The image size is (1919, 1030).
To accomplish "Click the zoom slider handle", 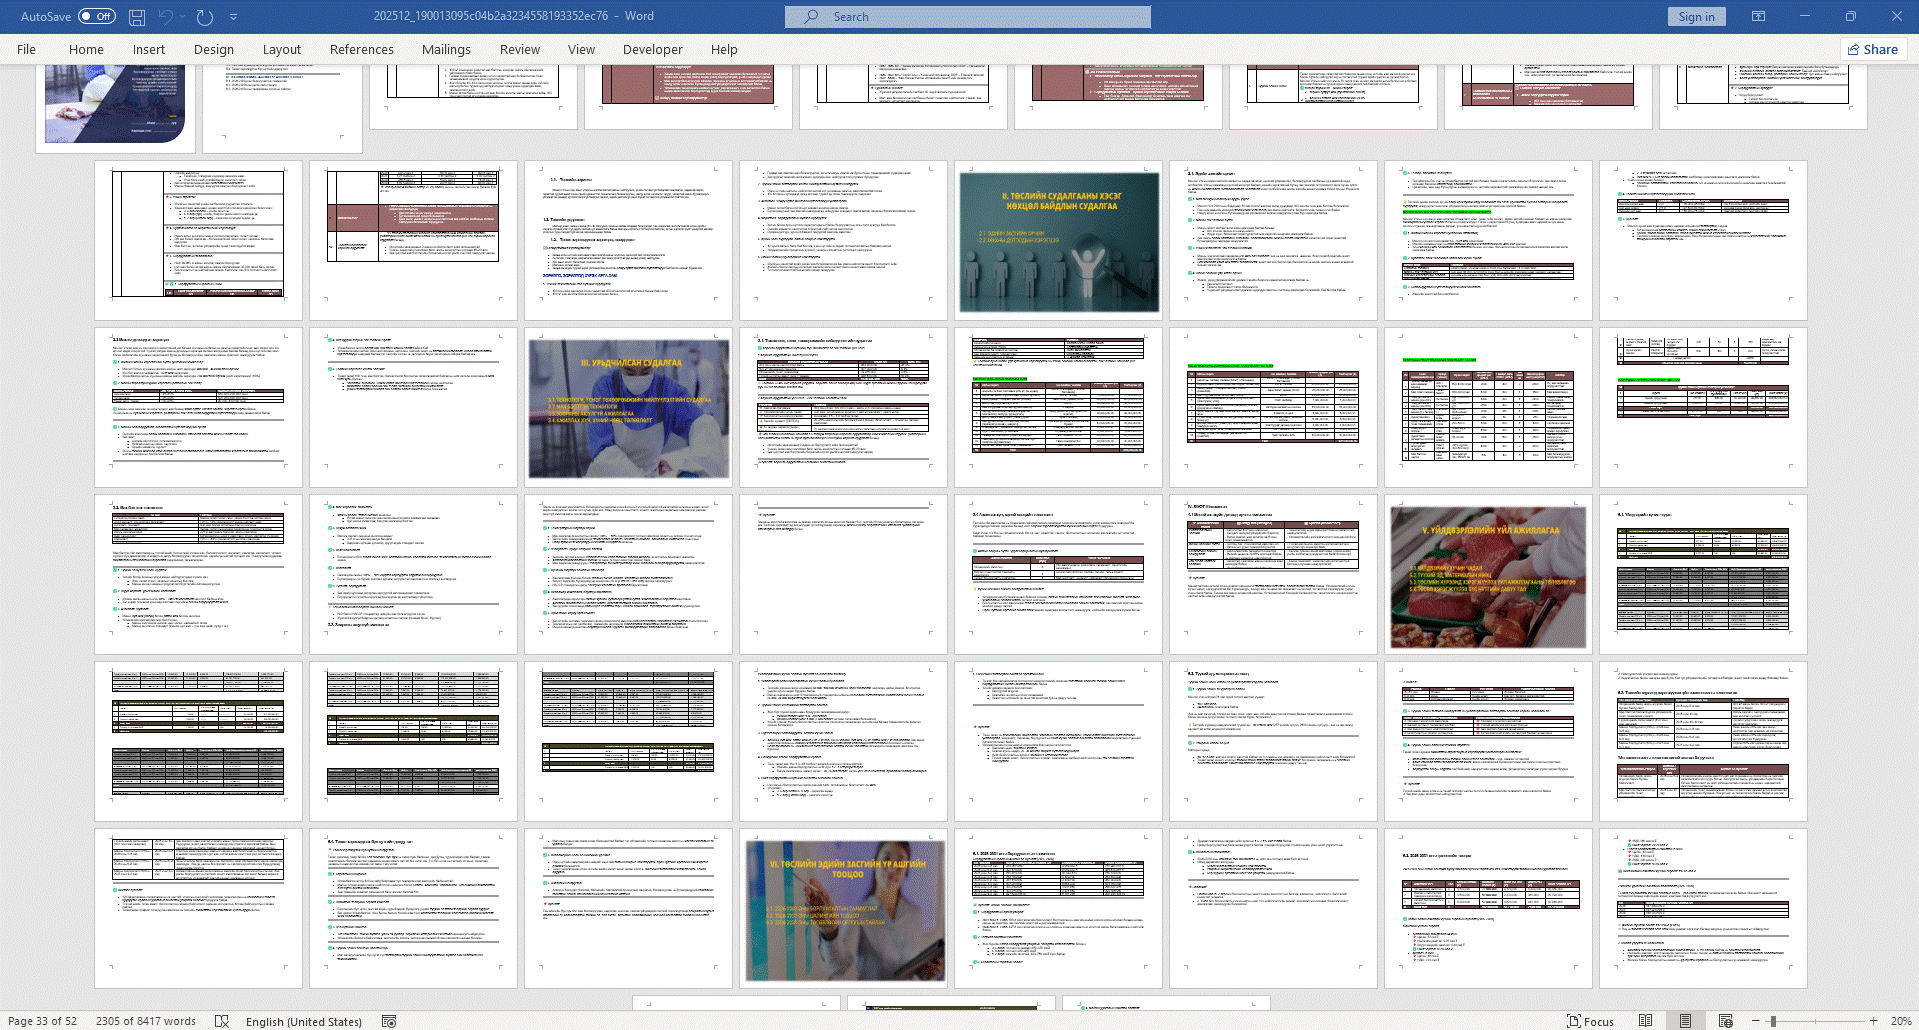I will click(1773, 1021).
